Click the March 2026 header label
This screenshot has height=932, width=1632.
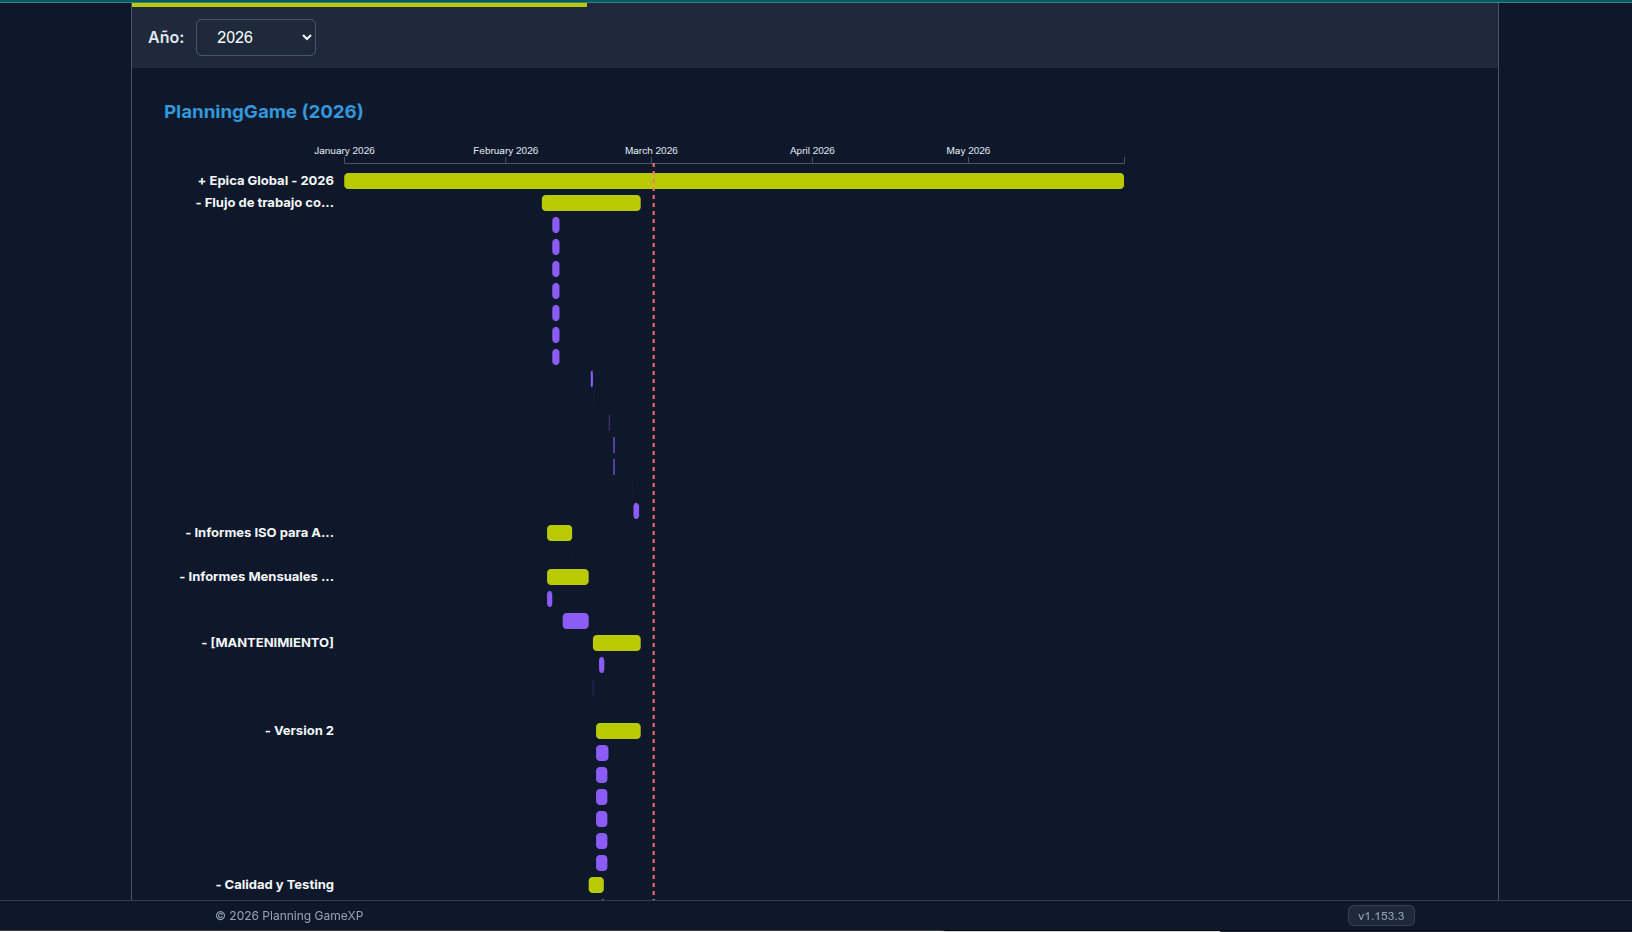tap(651, 150)
